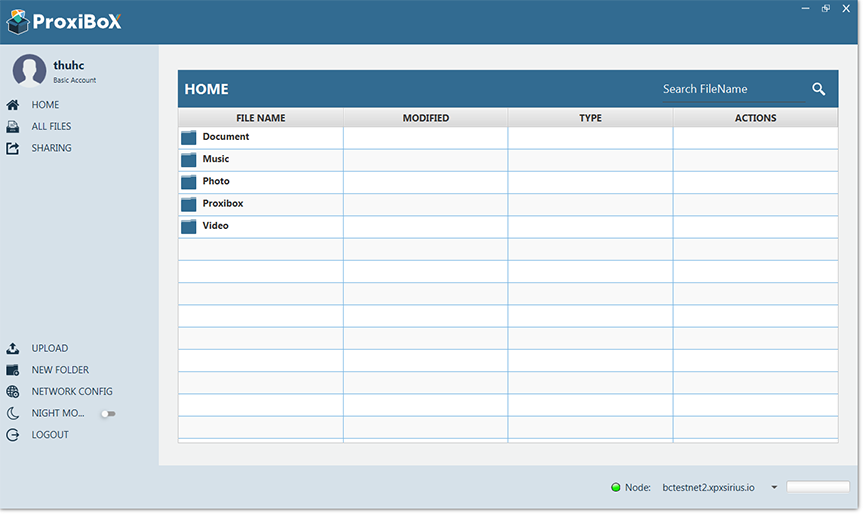Viewport: 864px width, 515px height.
Task: Click the Logout icon
Action: [x=13, y=435]
